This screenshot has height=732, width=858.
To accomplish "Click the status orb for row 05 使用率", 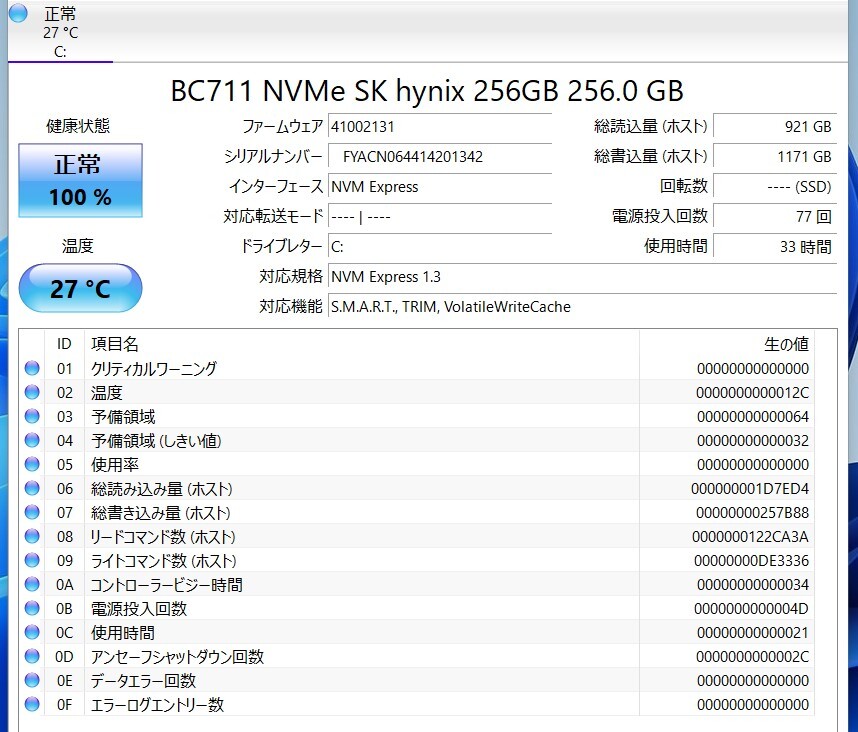I will click(x=32, y=465).
